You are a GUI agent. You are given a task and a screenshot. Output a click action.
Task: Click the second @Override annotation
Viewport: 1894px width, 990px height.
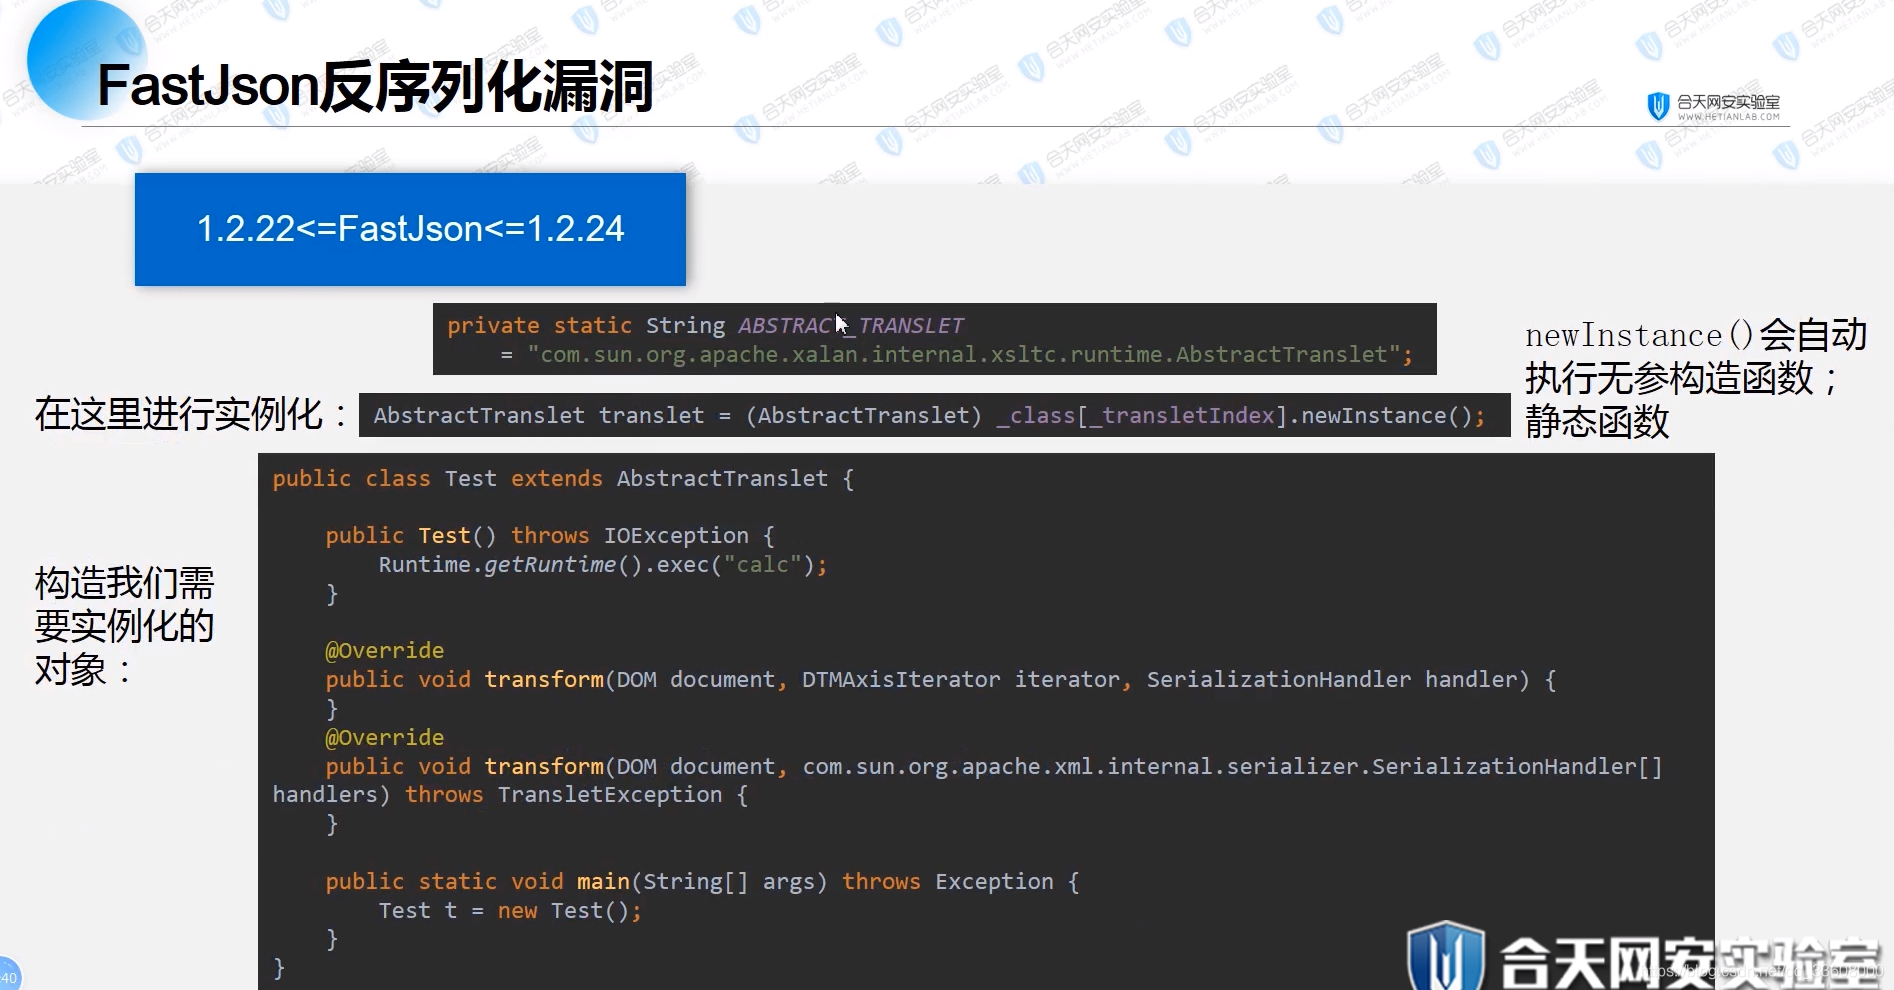point(385,738)
